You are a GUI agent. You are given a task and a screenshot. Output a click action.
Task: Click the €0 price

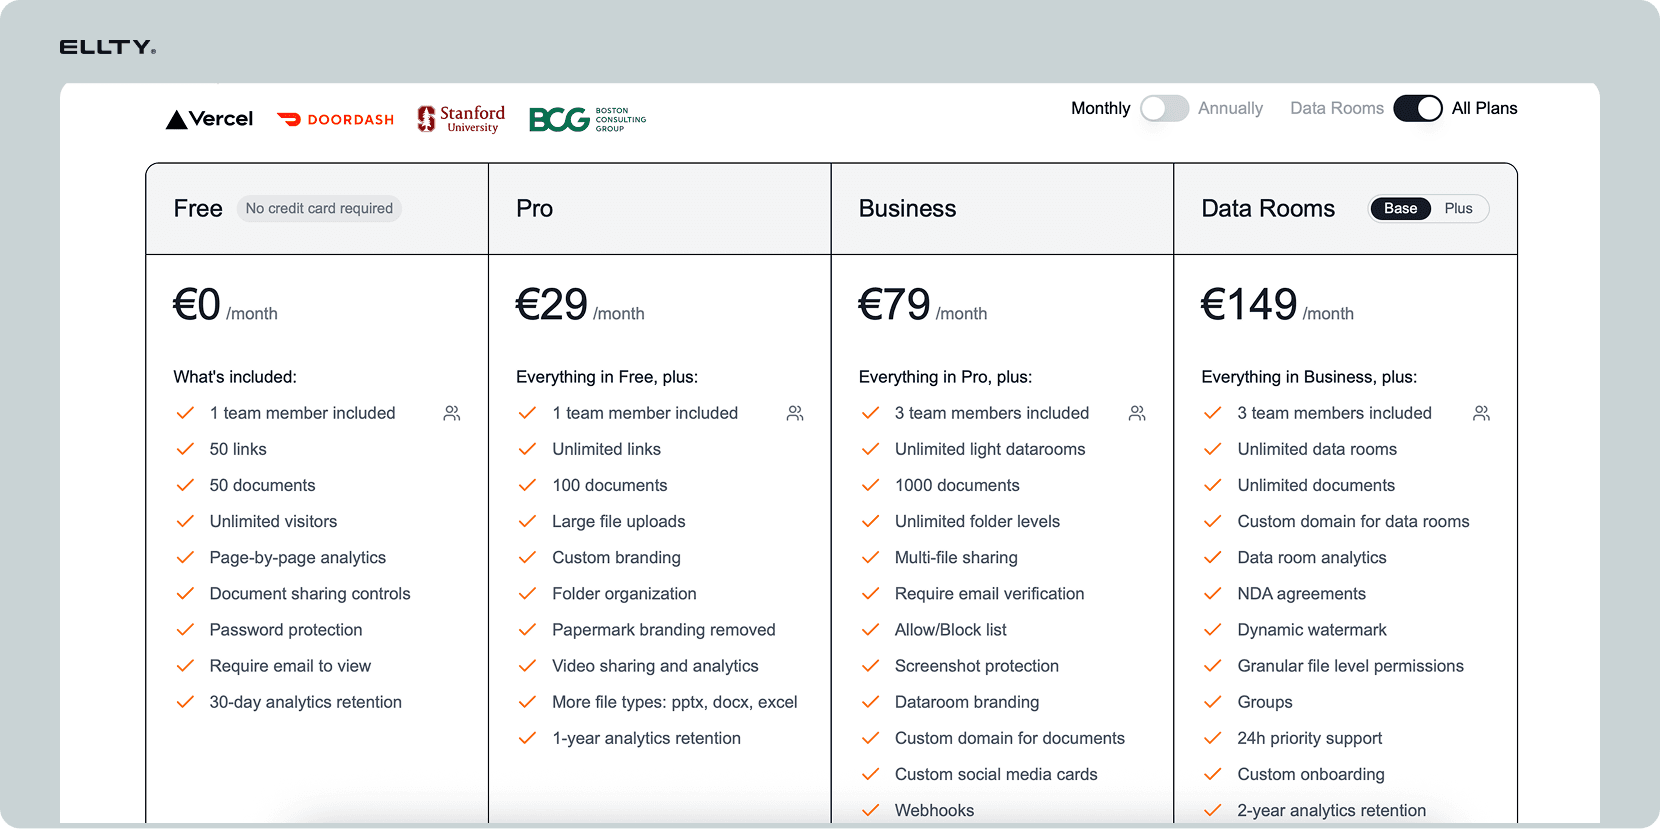click(197, 304)
